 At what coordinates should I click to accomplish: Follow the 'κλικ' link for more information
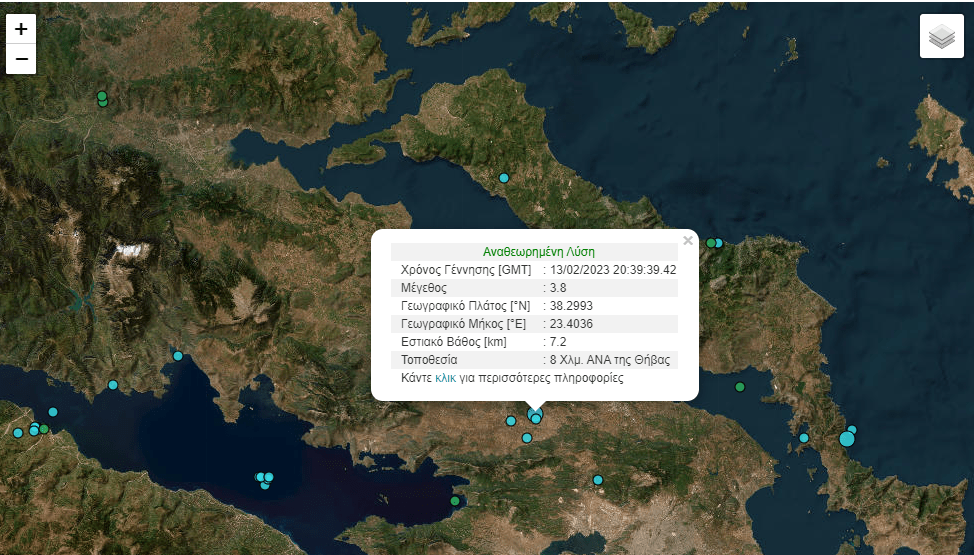(x=445, y=379)
